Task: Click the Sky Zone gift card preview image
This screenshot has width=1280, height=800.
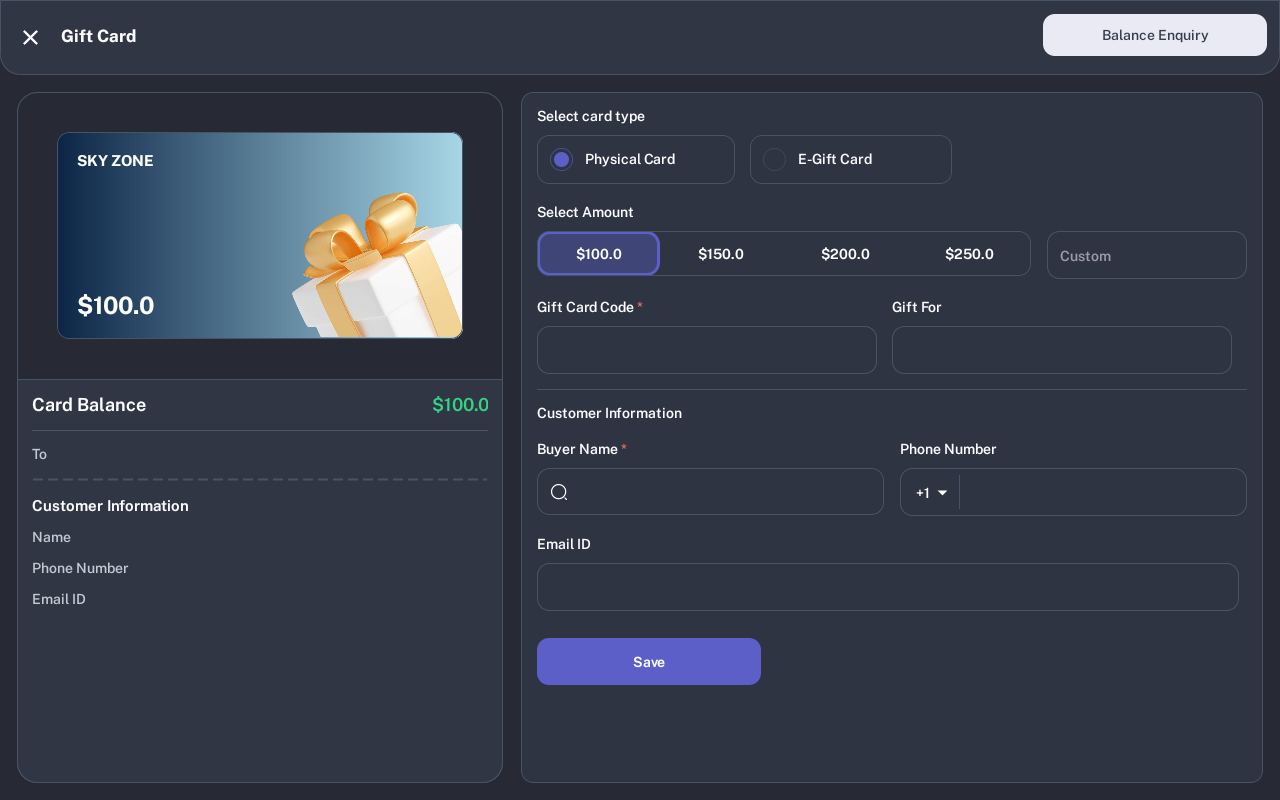Action: click(x=260, y=236)
